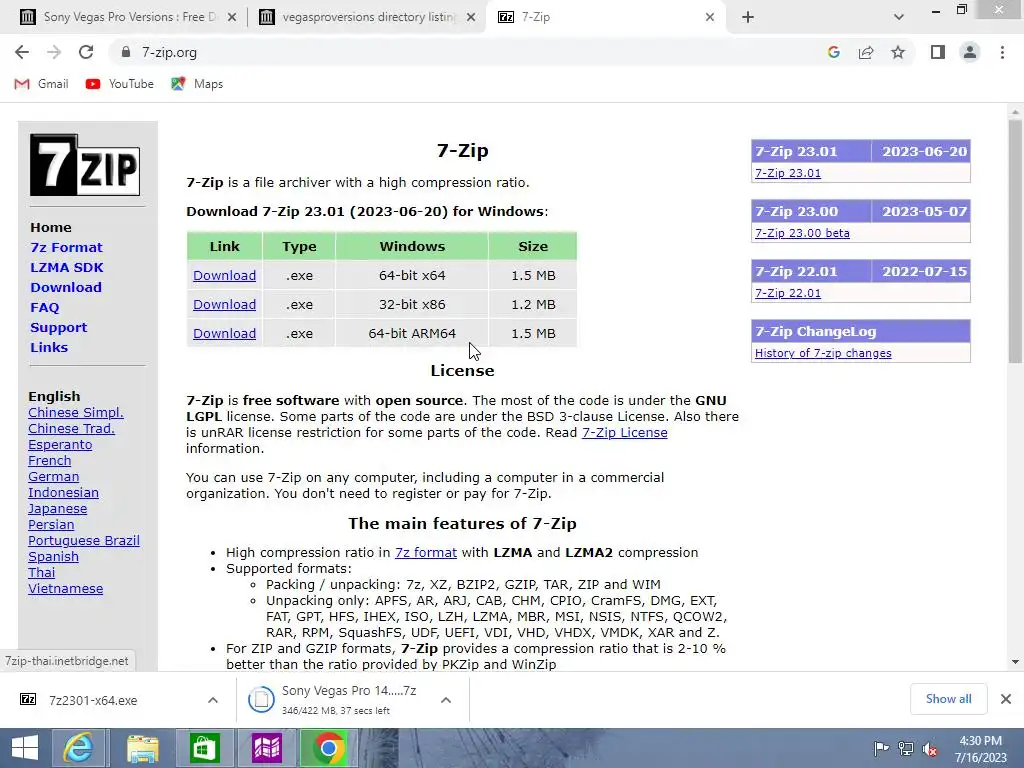Switch language to German

click(x=54, y=477)
